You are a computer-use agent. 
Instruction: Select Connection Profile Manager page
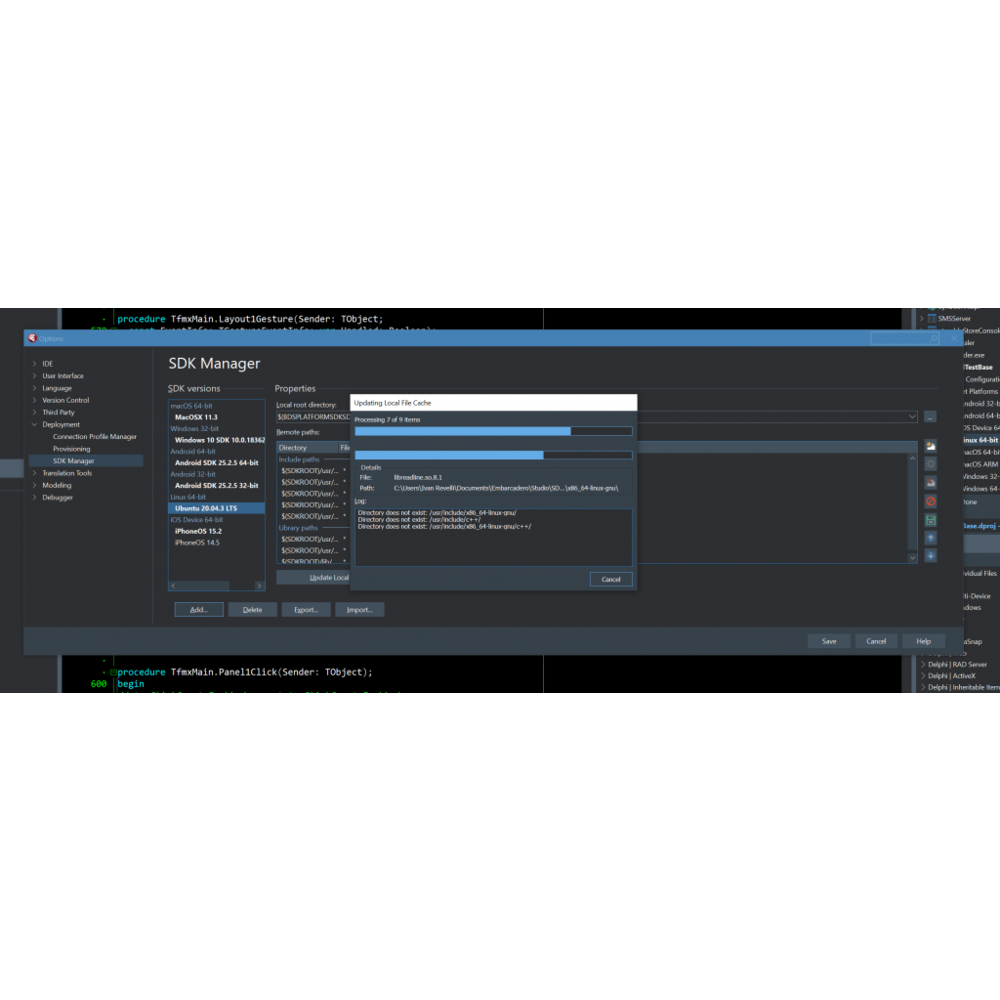(95, 437)
